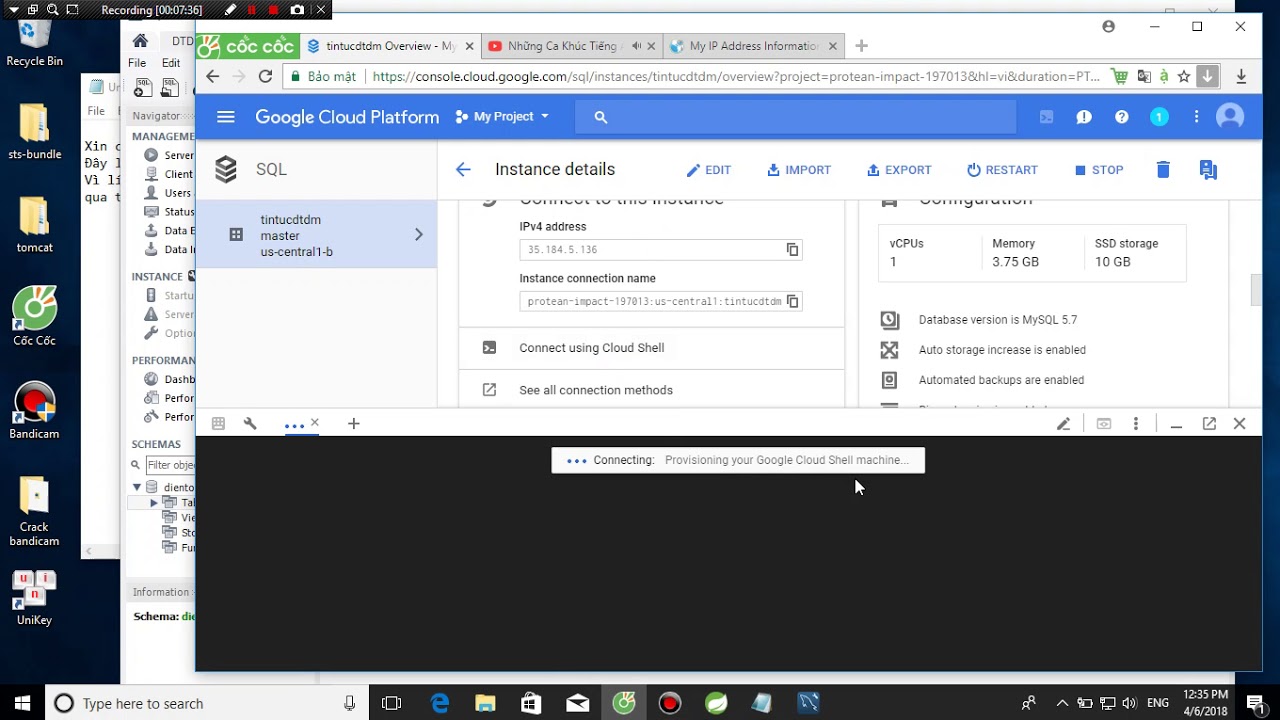
Task: Open the help question mark icon
Action: point(1122,117)
